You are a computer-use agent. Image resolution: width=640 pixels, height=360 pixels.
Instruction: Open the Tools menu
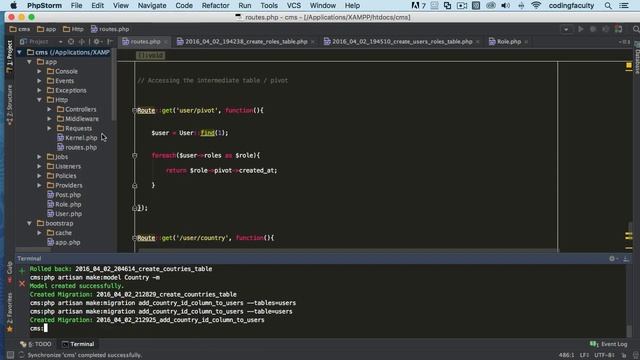click(x=269, y=5)
